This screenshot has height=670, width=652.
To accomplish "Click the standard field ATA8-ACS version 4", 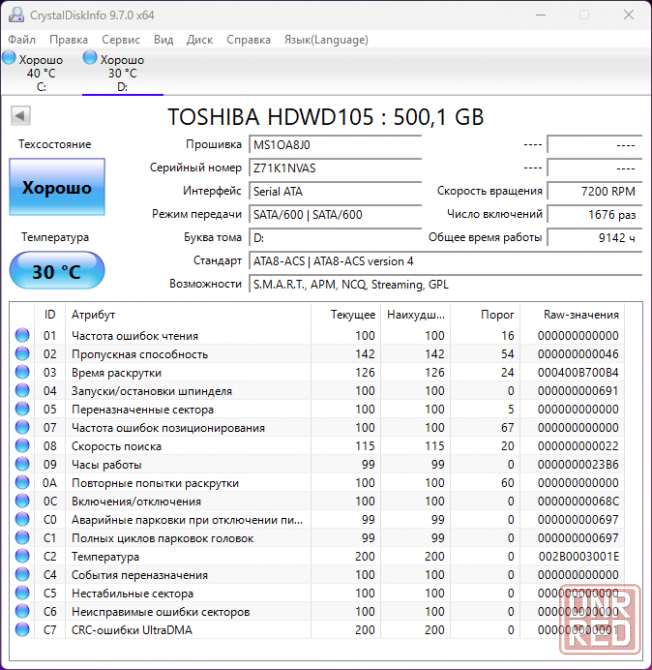I will [445, 261].
